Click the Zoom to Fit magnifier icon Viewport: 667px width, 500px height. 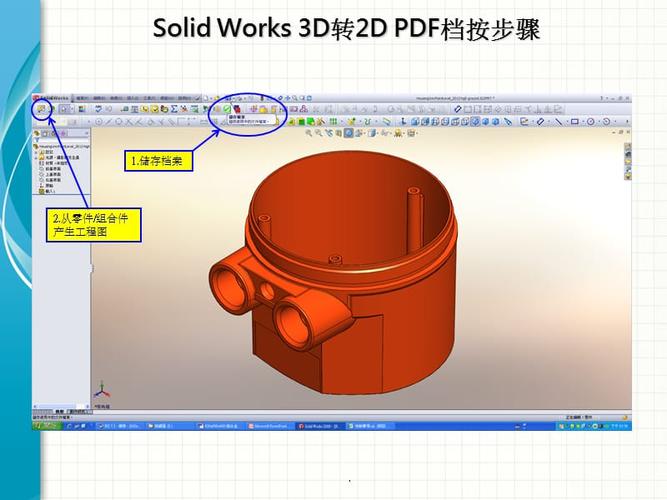[x=309, y=133]
